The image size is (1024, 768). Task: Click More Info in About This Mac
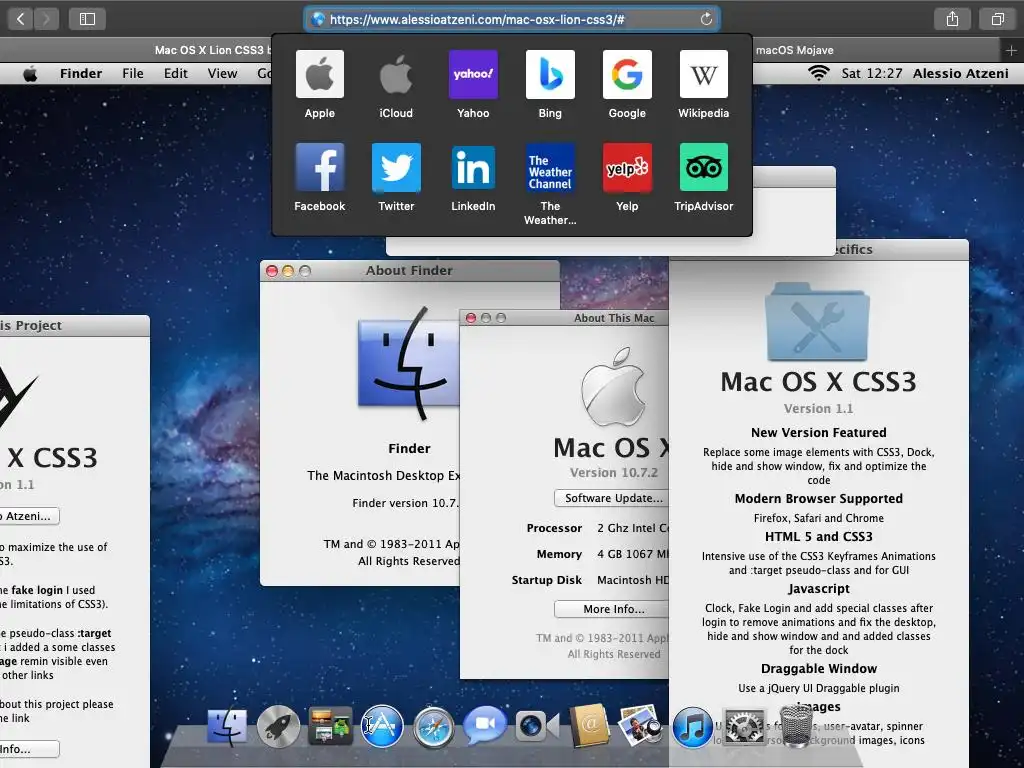point(611,609)
